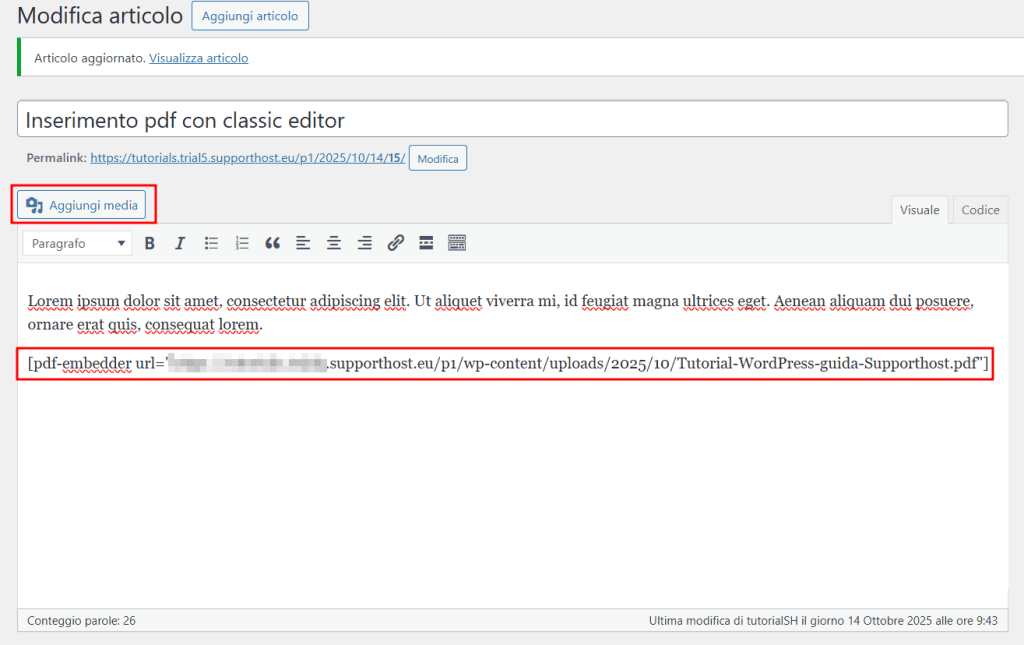Image resolution: width=1024 pixels, height=645 pixels.
Task: Align text to the right
Action: (364, 242)
